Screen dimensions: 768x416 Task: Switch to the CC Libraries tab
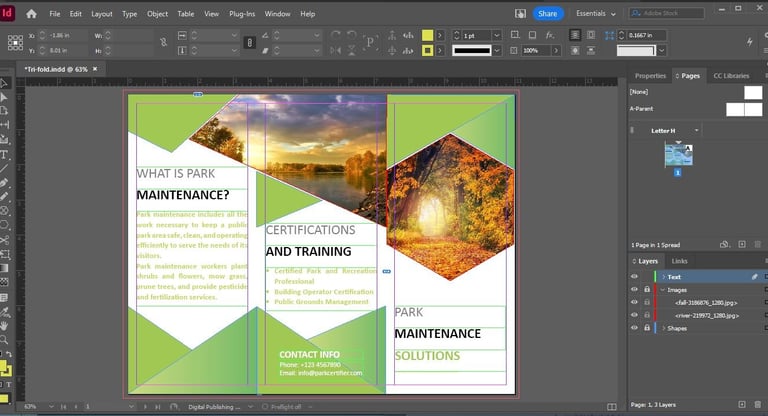(x=730, y=75)
